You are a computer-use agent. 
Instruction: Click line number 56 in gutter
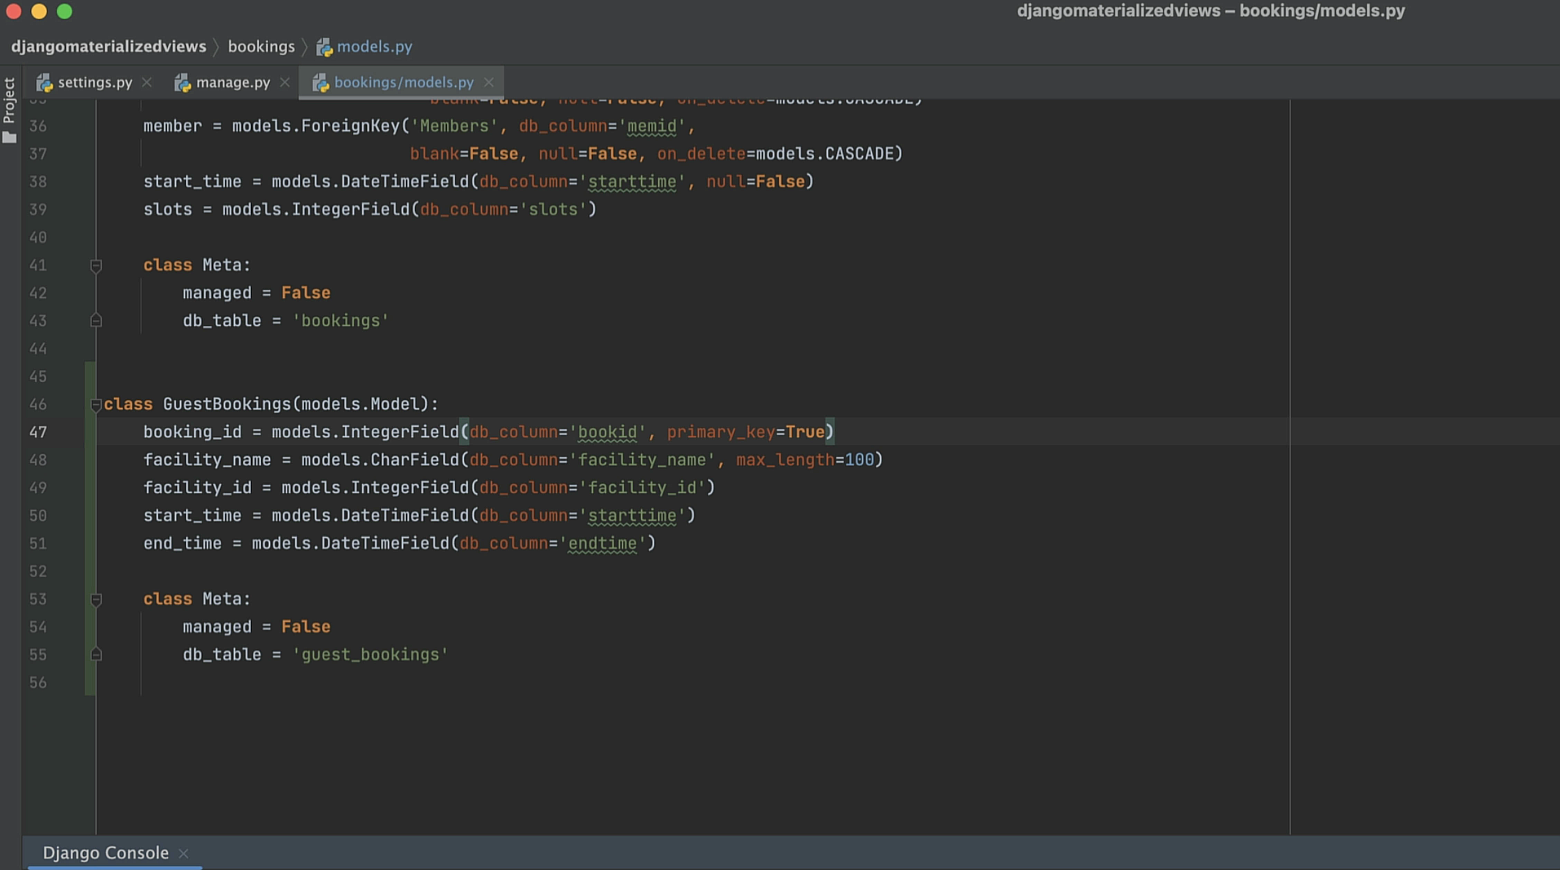pyautogui.click(x=38, y=682)
